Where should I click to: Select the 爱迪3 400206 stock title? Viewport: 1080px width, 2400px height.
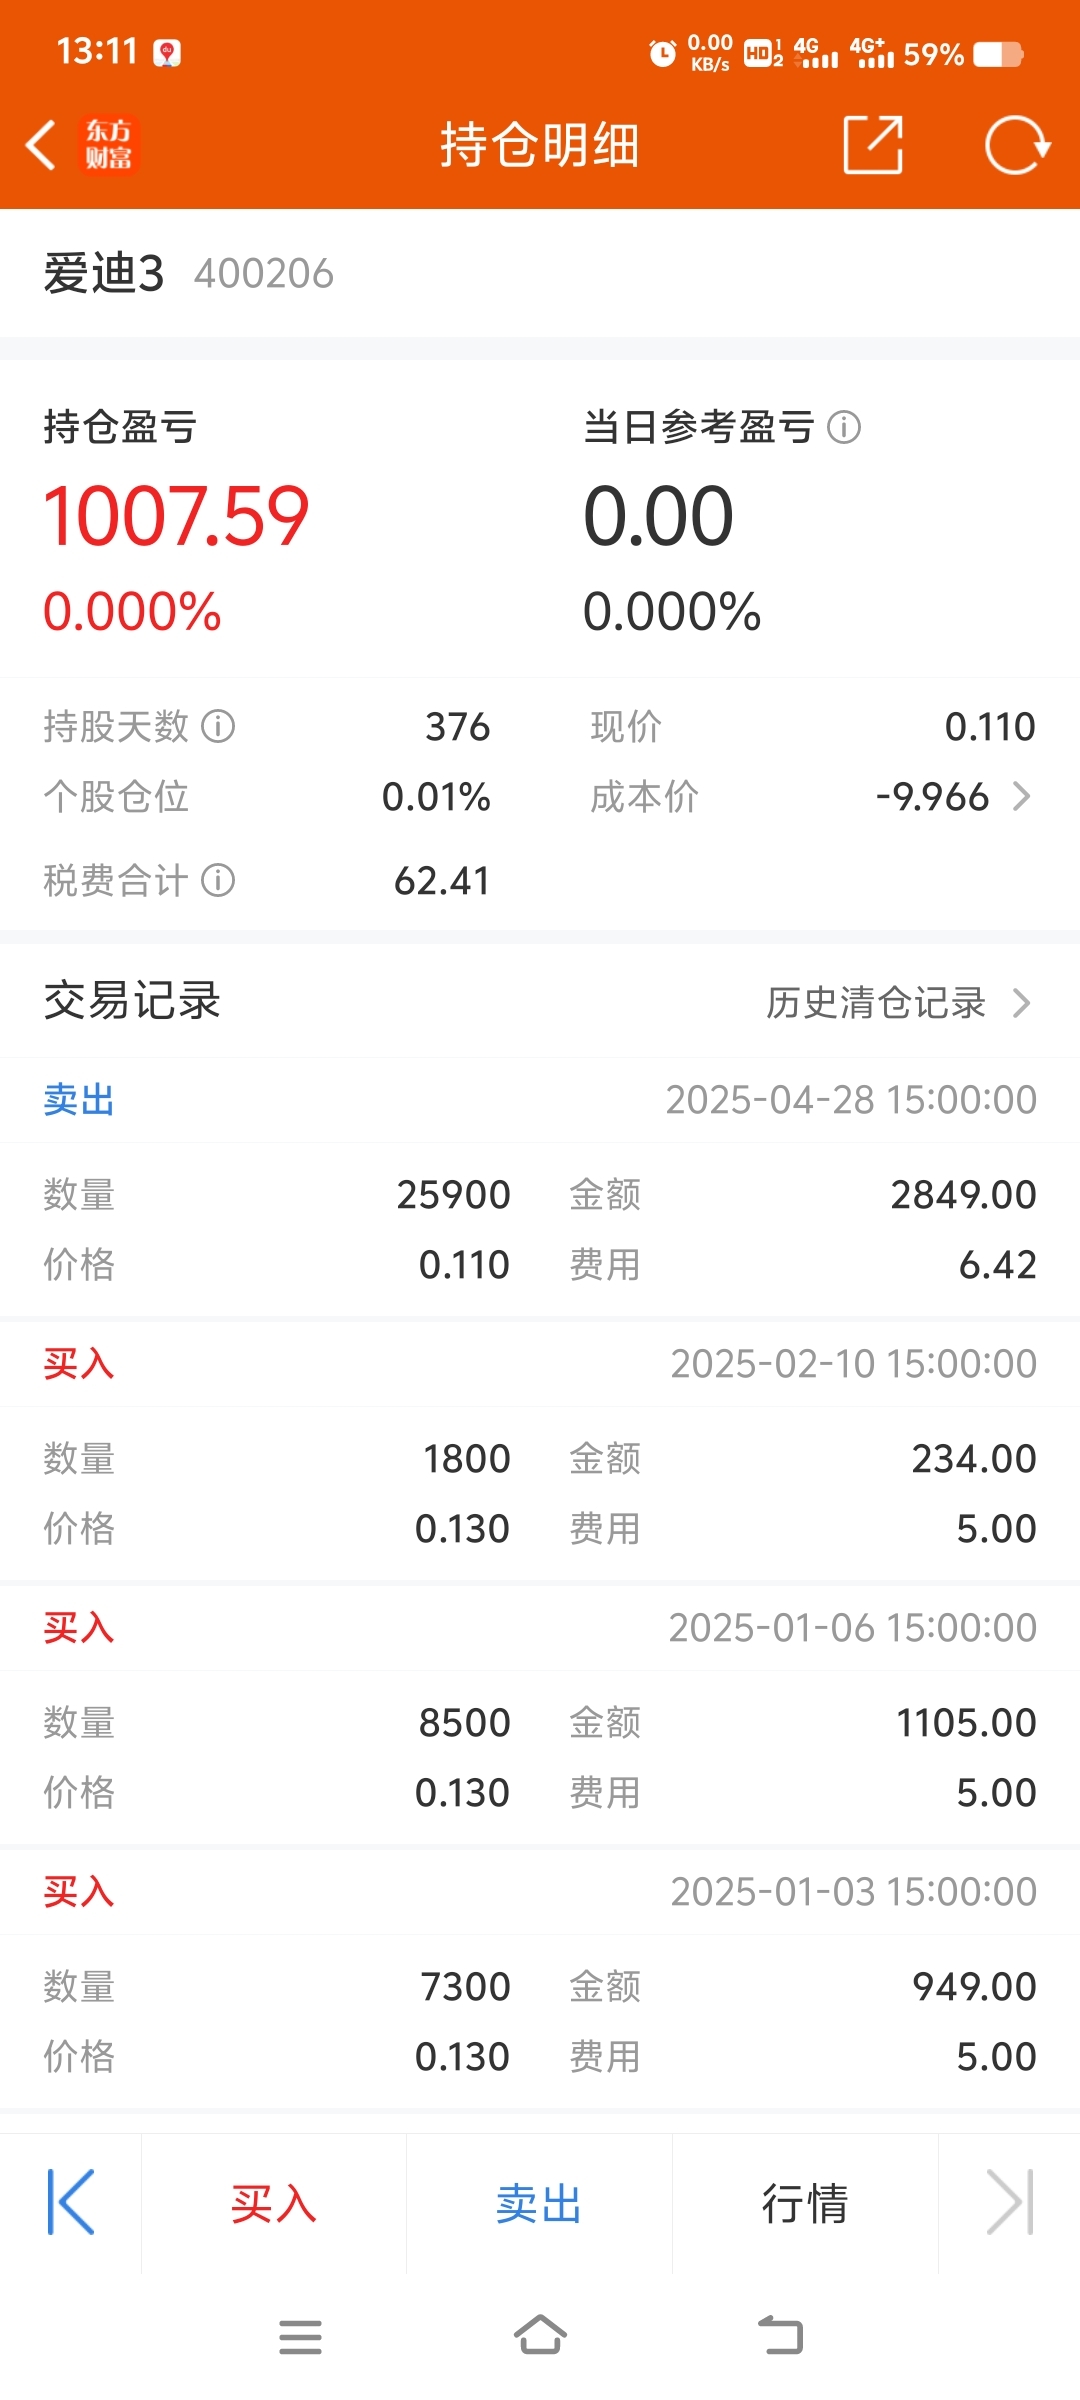[x=189, y=273]
